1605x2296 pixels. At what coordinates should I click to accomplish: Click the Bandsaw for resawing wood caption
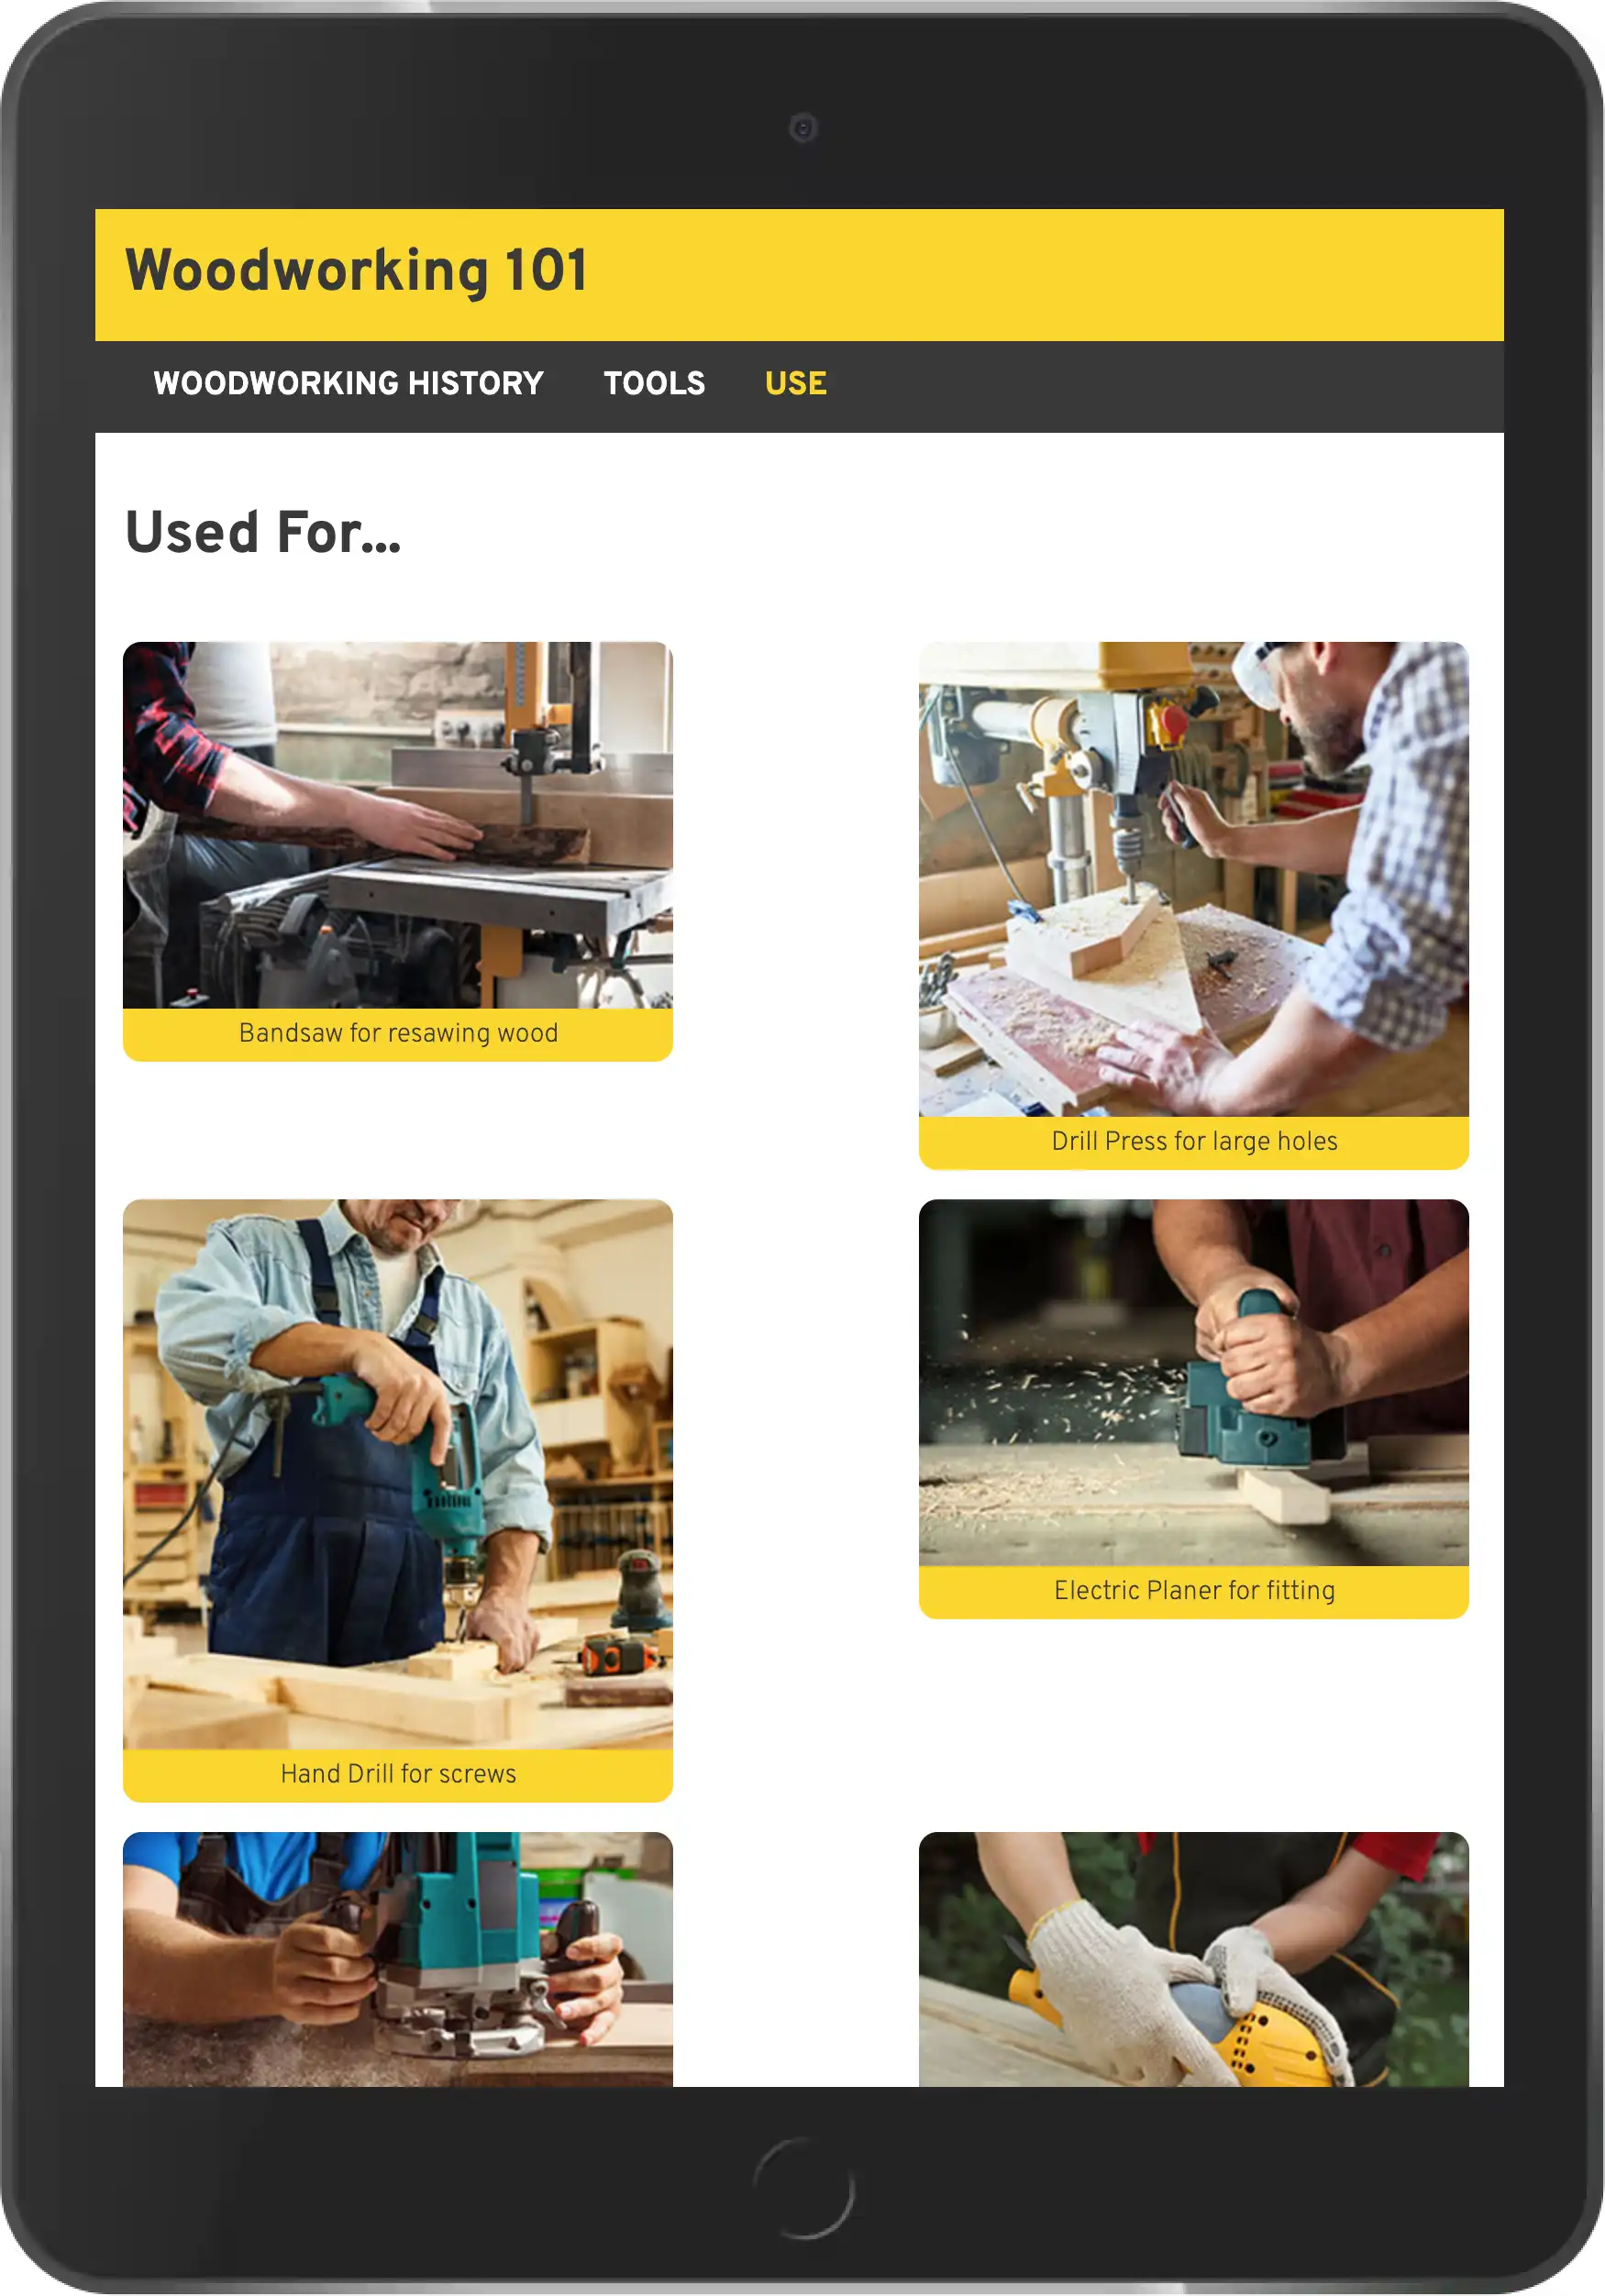(398, 1033)
